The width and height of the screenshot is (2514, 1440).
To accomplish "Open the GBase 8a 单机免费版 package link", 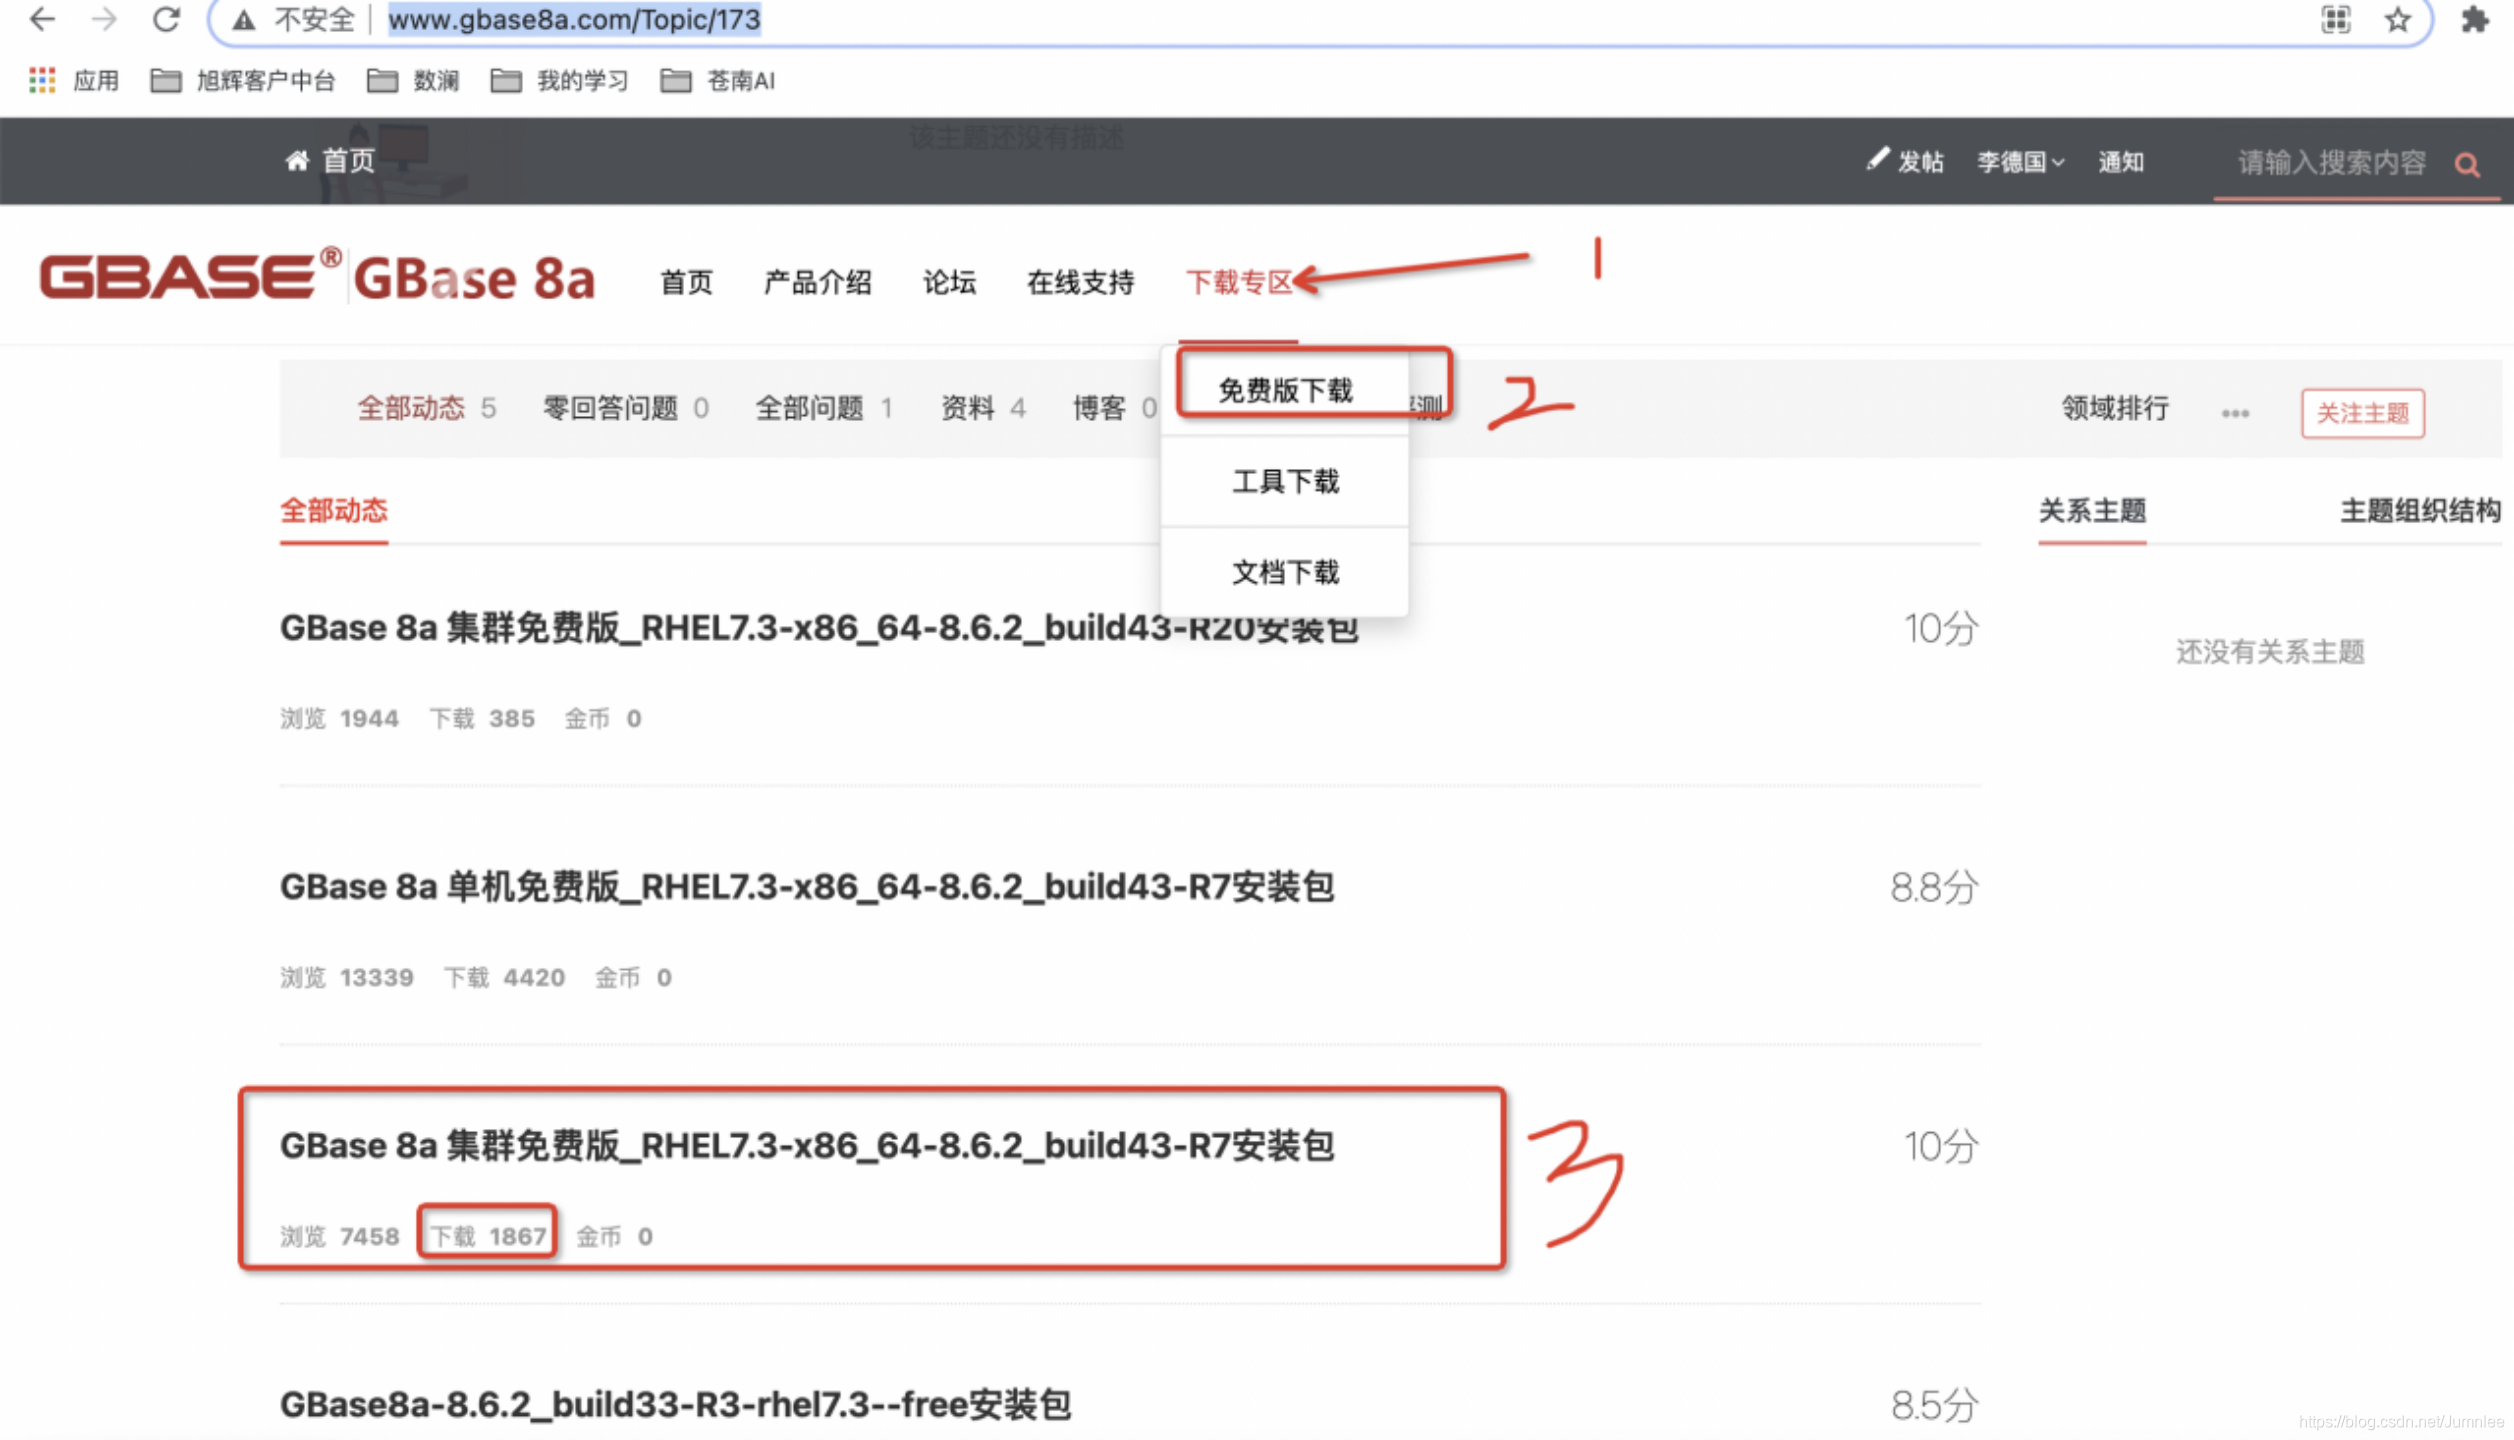I will [x=808, y=886].
